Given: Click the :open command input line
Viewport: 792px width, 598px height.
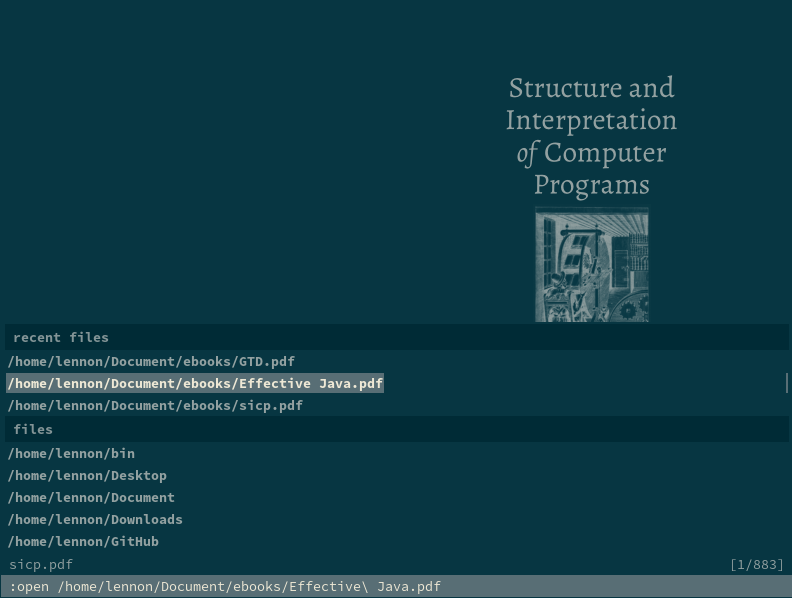Looking at the screenshot, I should click(x=396, y=586).
